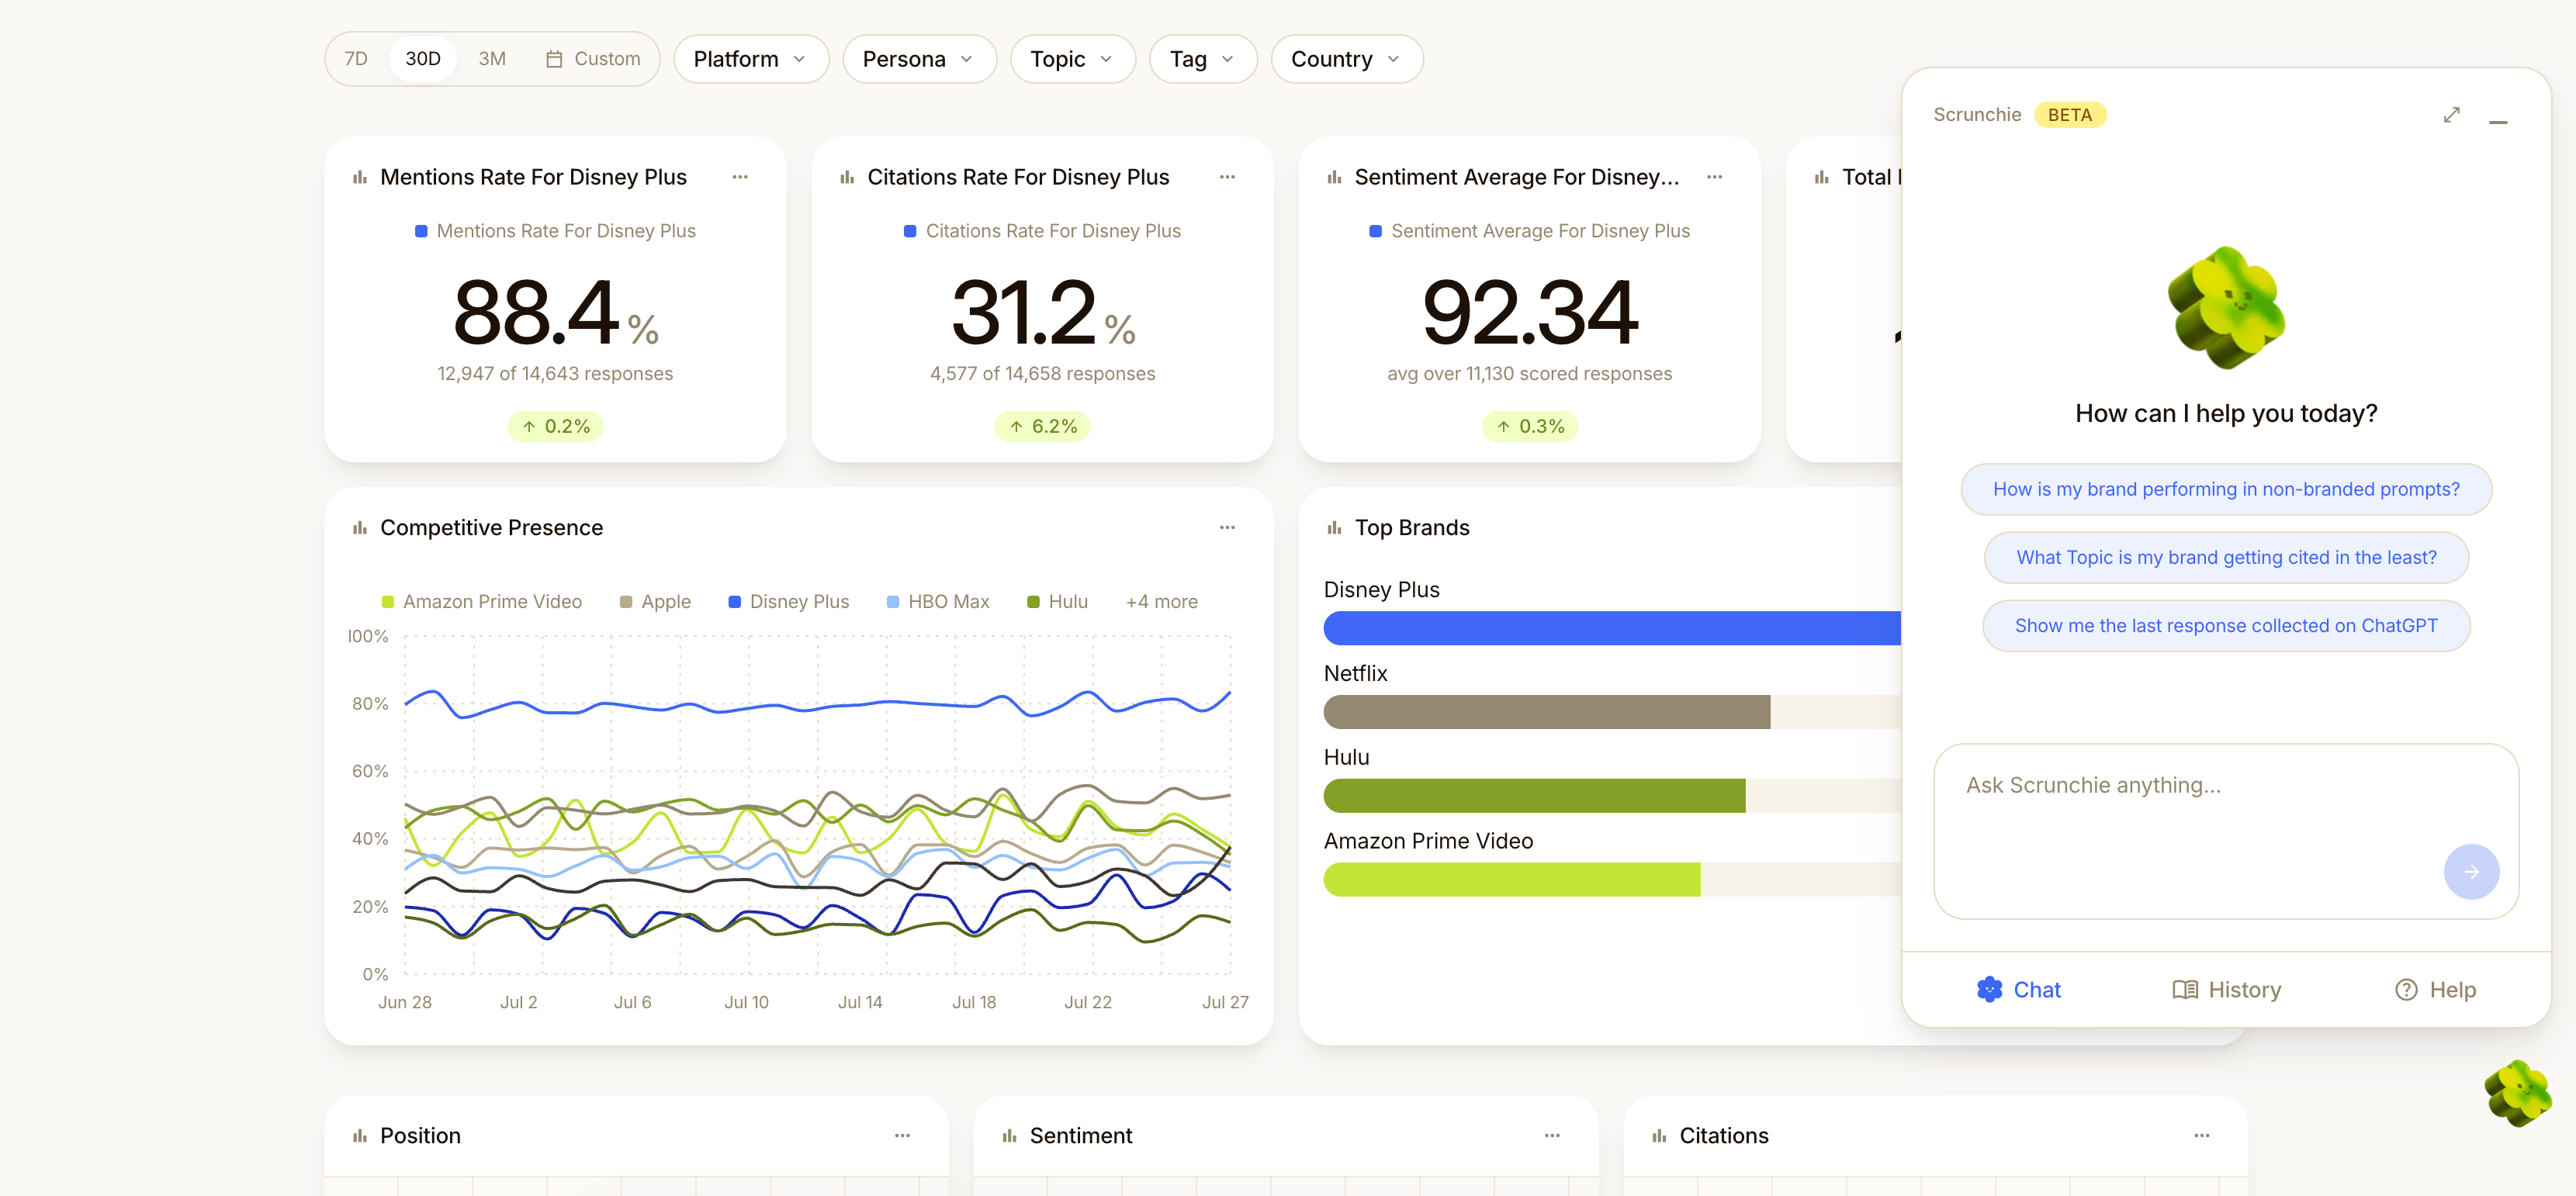Open Mentions Rate card options menu
This screenshot has width=2576, height=1196.
coord(740,177)
